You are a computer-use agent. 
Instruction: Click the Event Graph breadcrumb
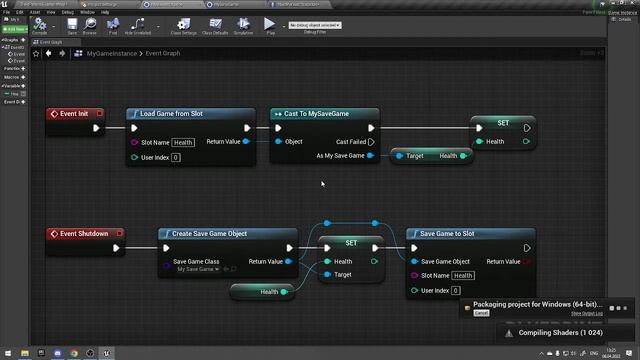pos(162,53)
